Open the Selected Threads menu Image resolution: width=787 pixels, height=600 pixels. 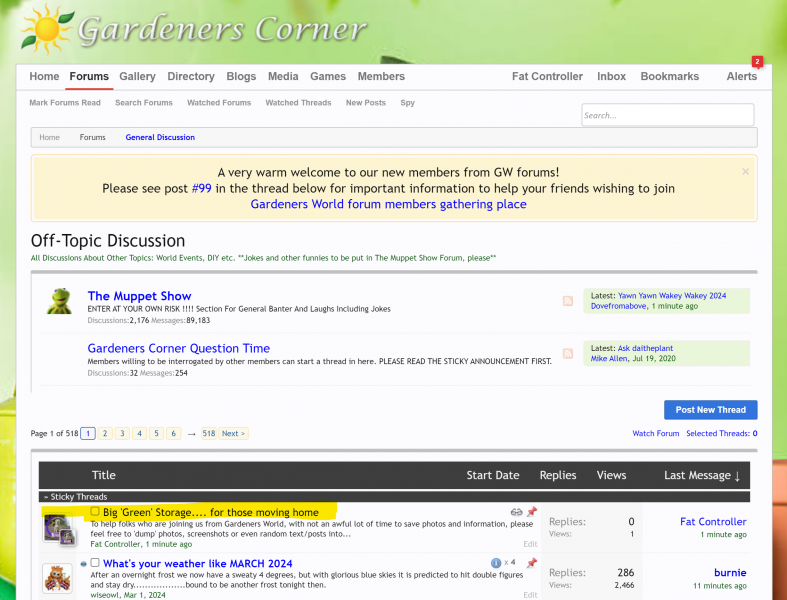coord(721,433)
